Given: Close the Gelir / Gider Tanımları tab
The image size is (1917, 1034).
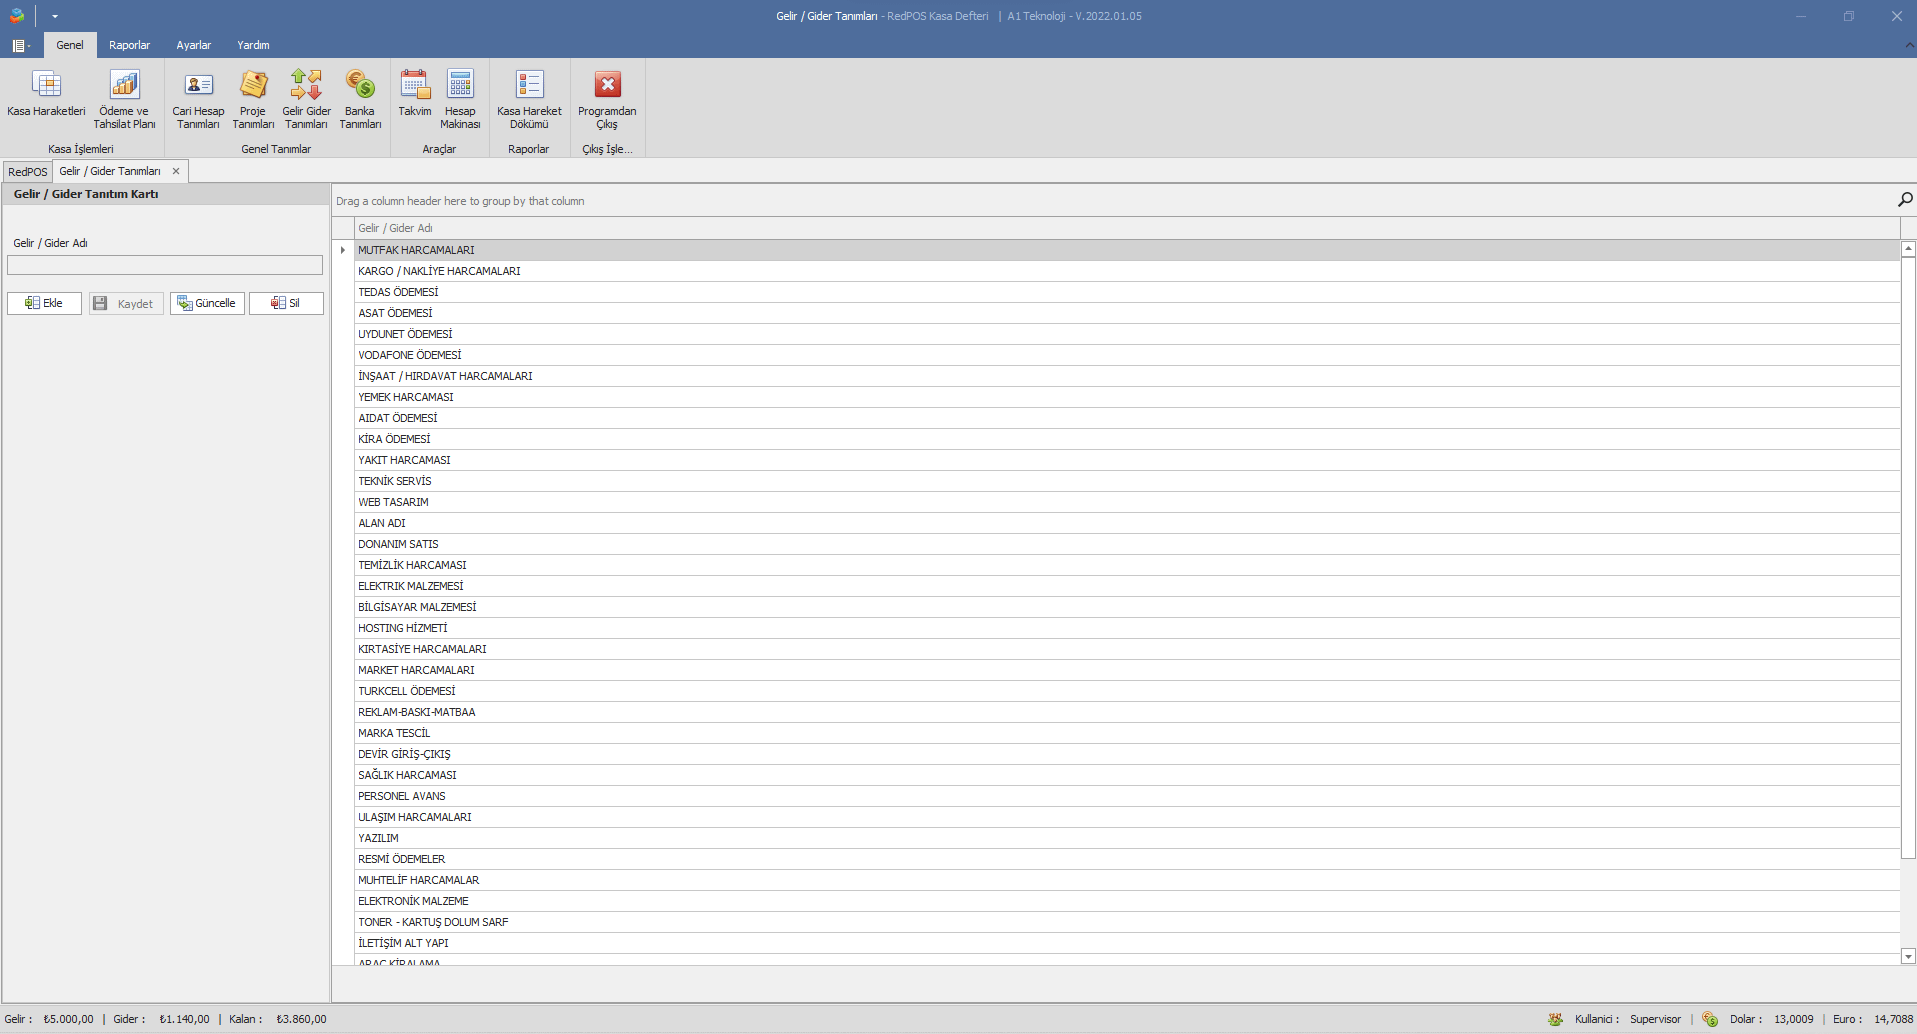Looking at the screenshot, I should [x=176, y=171].
